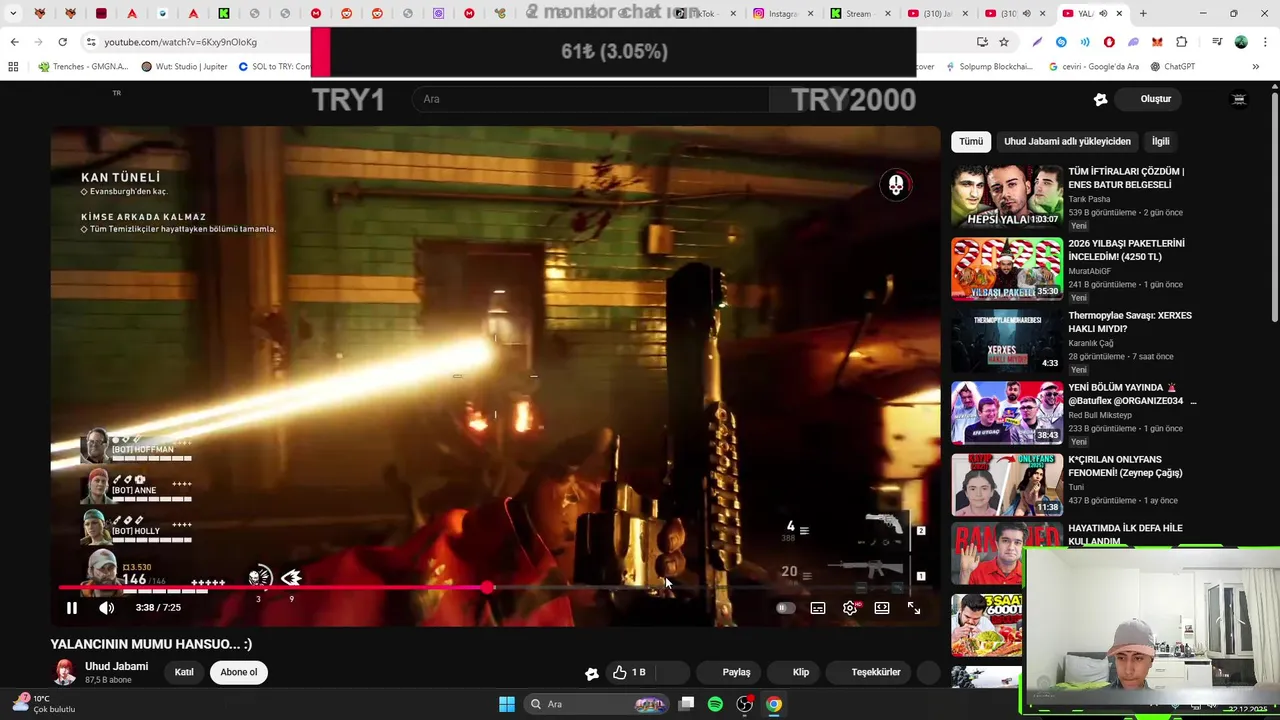
Task: Subscribe with Abone ol button
Action: (x=239, y=672)
